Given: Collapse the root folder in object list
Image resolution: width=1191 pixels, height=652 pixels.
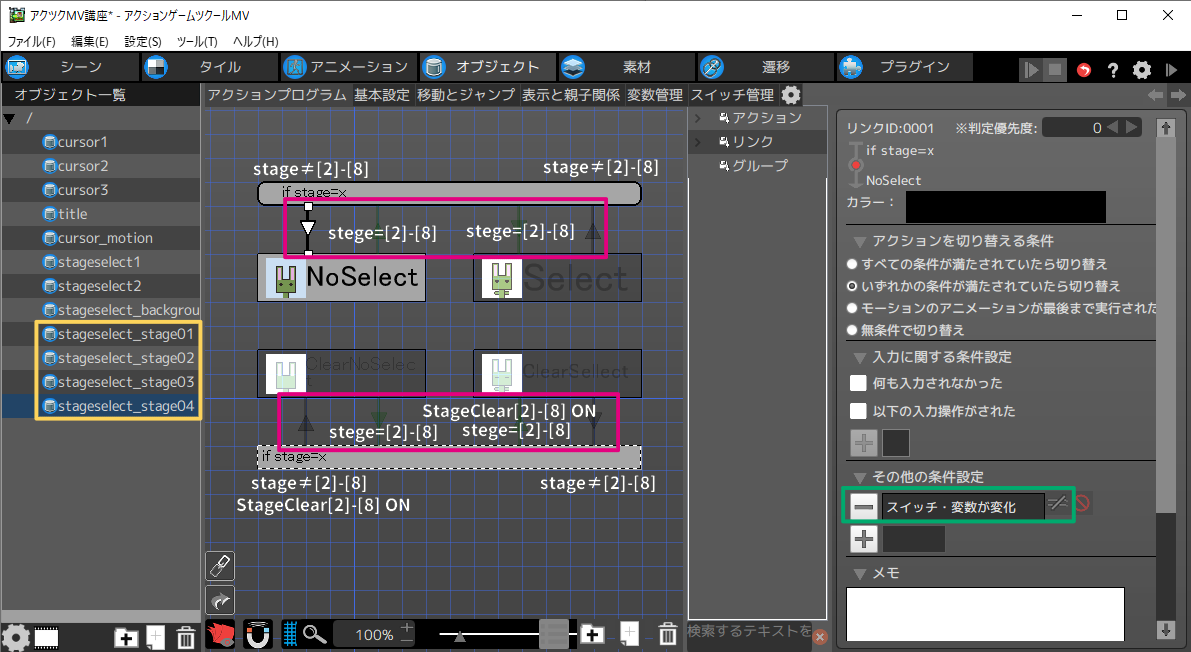Looking at the screenshot, I should [10, 118].
